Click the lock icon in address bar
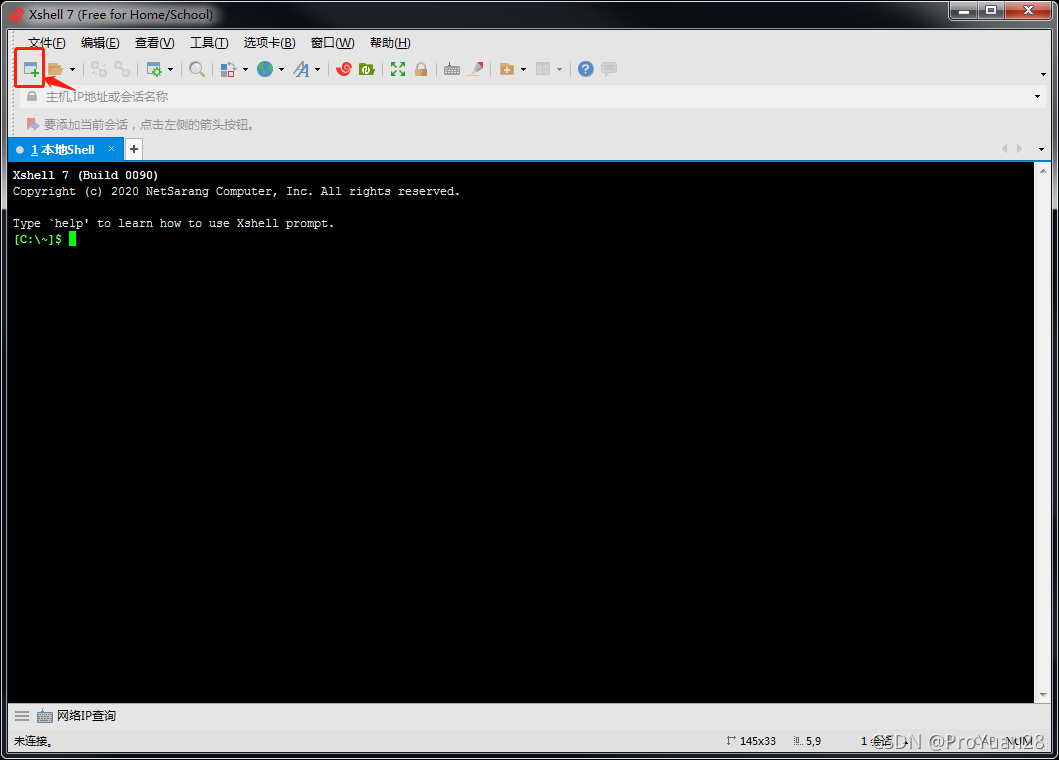 32,97
